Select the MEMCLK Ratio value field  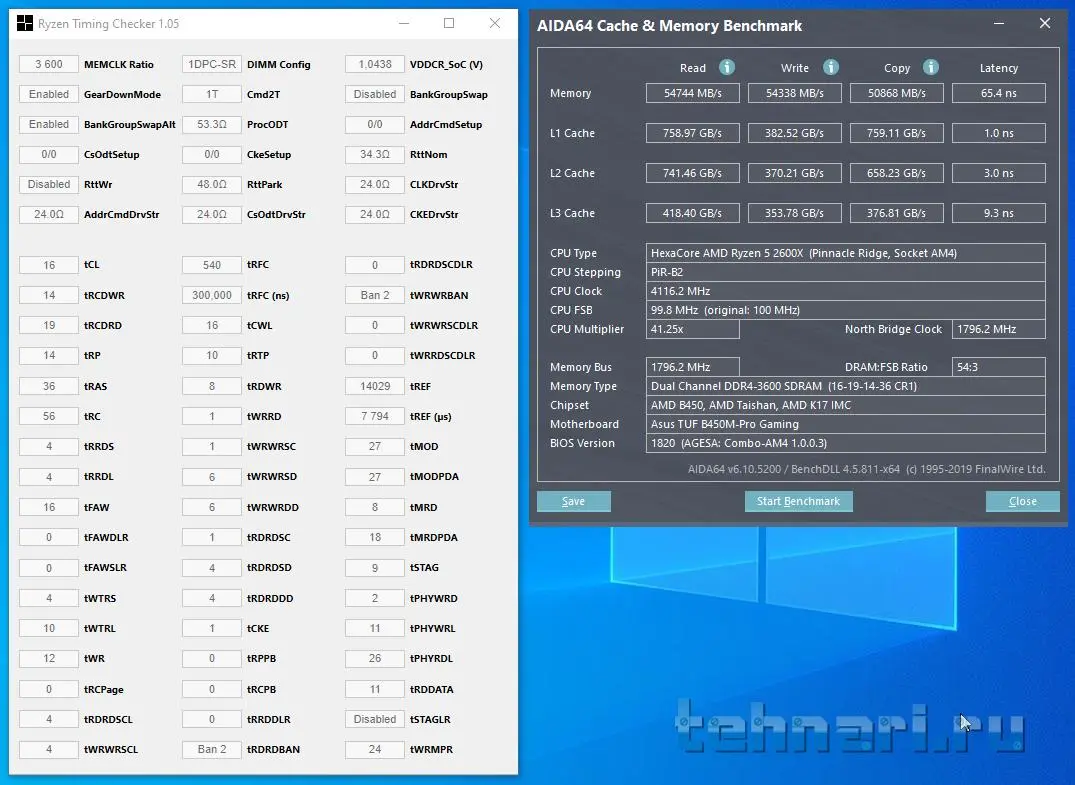coord(49,64)
